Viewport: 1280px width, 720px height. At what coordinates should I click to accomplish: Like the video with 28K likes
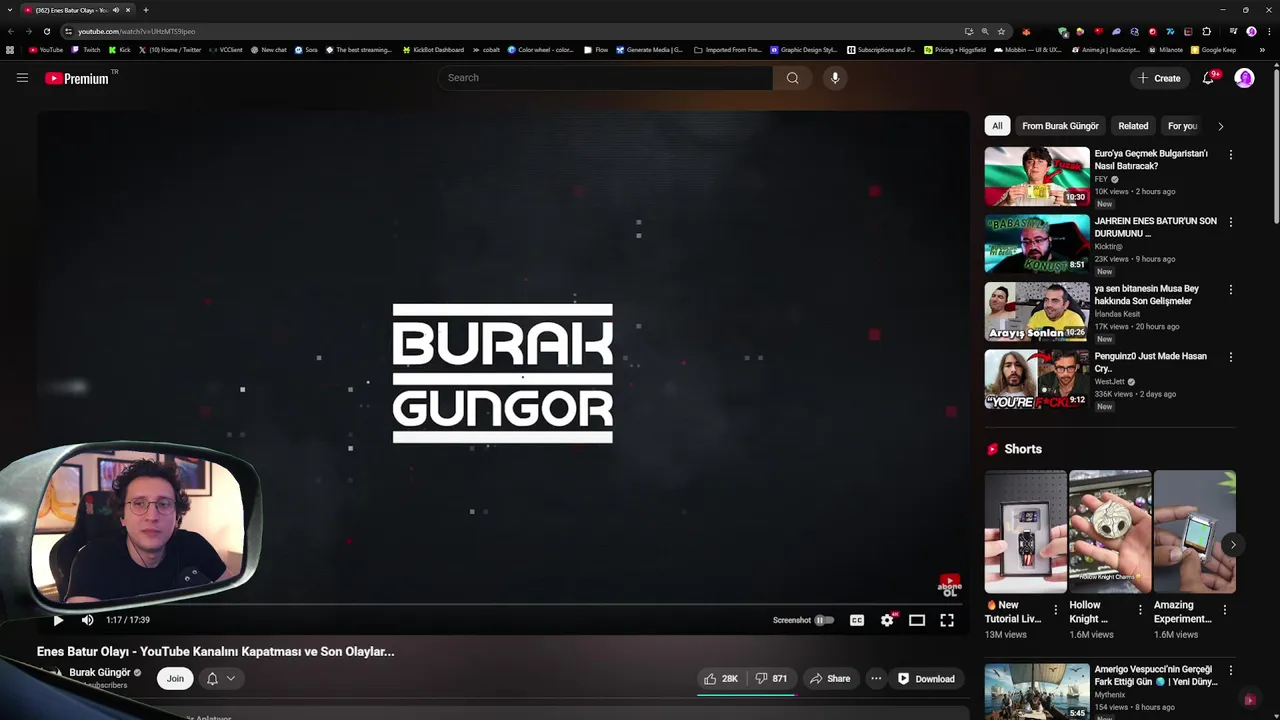(x=721, y=679)
